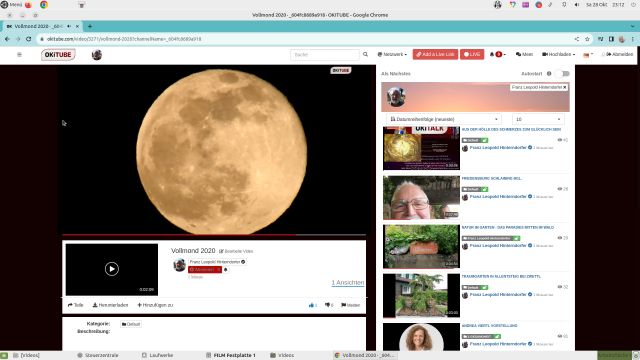
Task: Open the Mein chat icon link
Action: pos(524,54)
